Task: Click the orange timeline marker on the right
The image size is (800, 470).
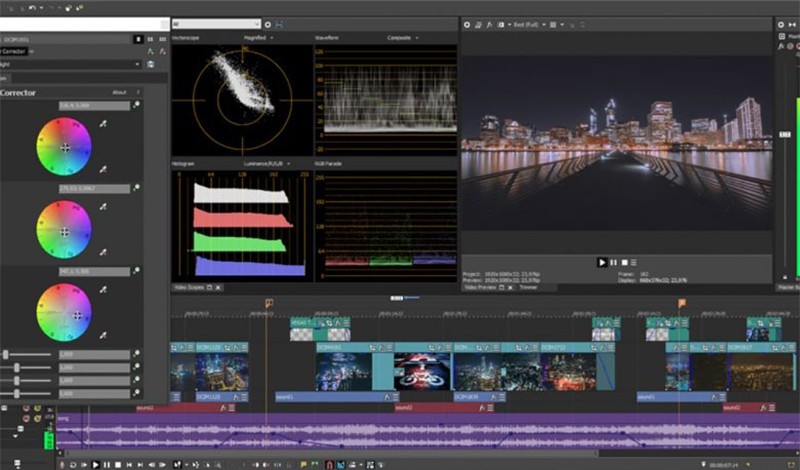Action: click(682, 303)
